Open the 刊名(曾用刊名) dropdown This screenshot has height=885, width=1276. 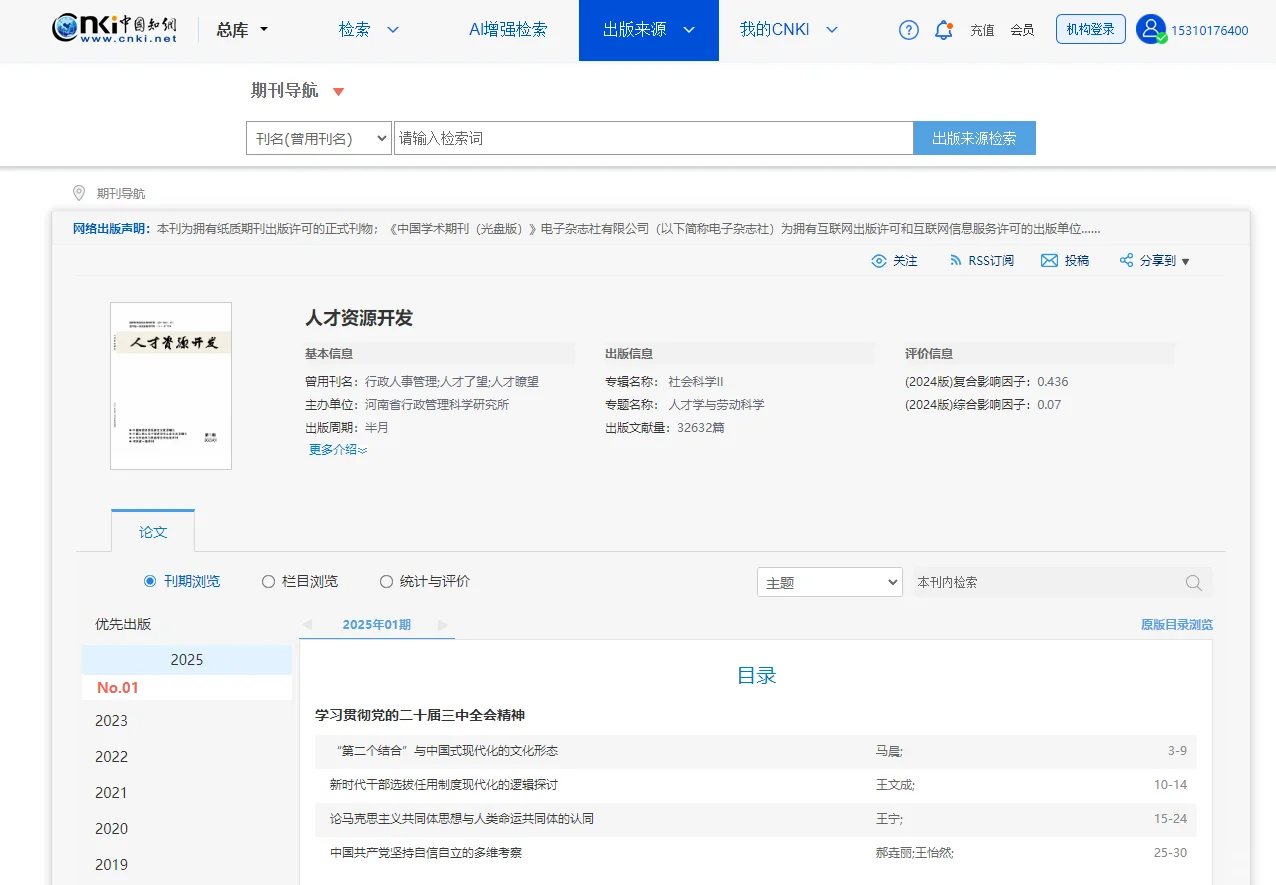318,137
